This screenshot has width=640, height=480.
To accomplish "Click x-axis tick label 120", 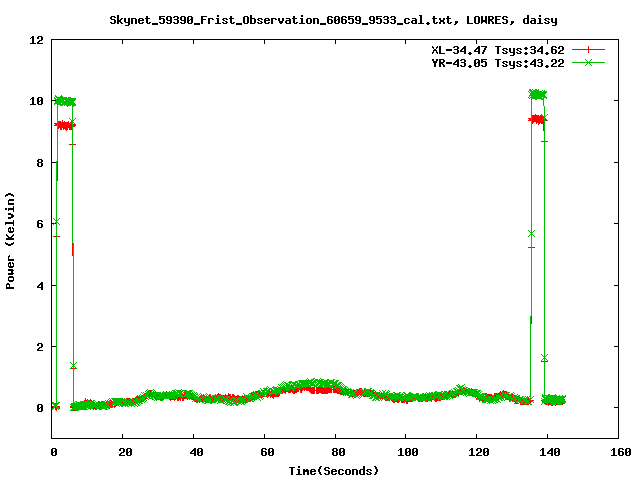I will pyautogui.click(x=479, y=452).
